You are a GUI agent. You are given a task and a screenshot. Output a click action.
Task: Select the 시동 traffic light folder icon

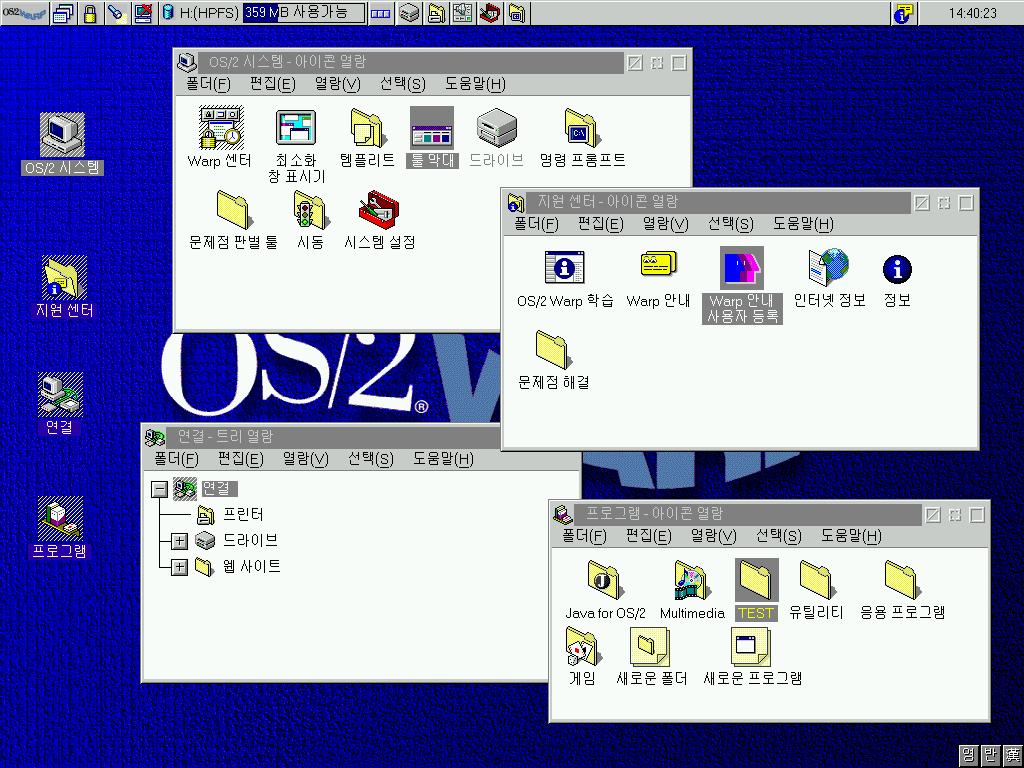pos(310,219)
